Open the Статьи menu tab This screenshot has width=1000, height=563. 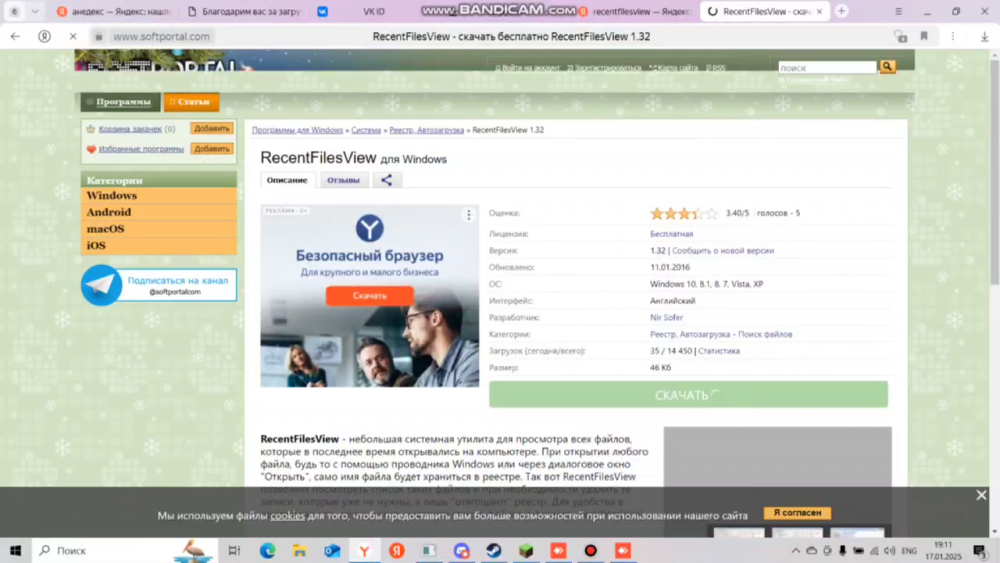coord(191,101)
